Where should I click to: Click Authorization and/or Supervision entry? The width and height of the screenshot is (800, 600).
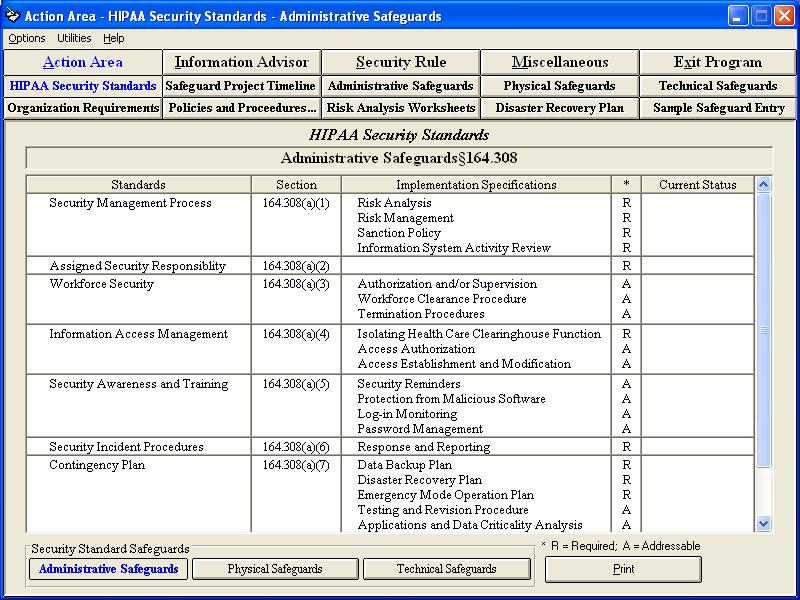(447, 284)
